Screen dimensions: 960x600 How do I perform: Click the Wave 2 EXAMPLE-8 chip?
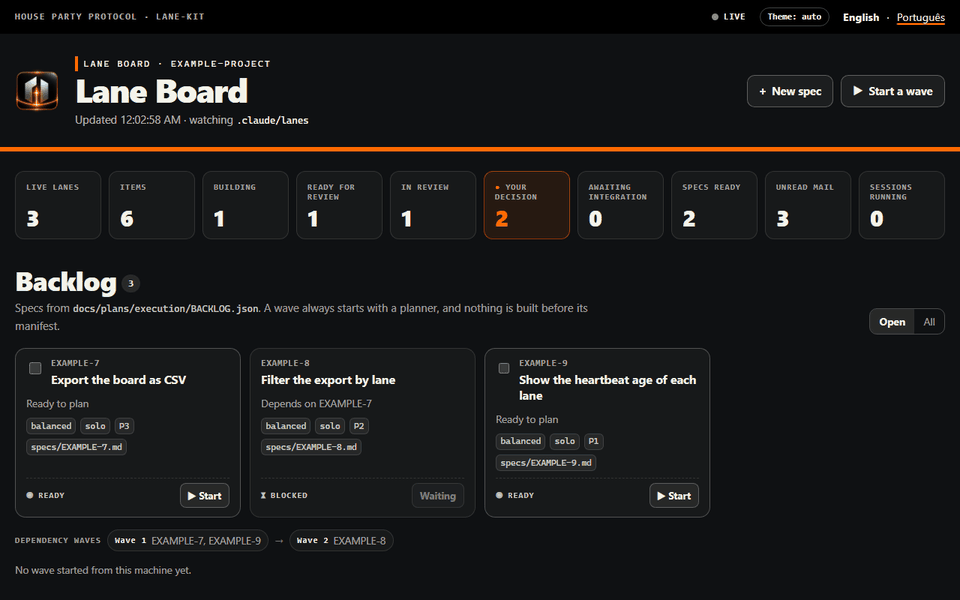coord(341,541)
